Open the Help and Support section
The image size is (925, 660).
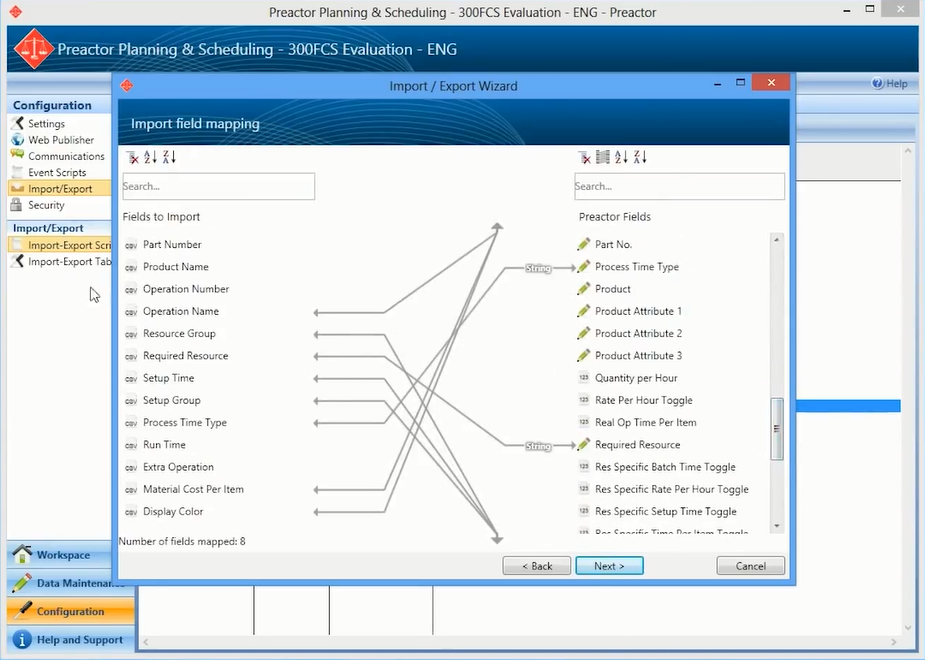[71, 640]
